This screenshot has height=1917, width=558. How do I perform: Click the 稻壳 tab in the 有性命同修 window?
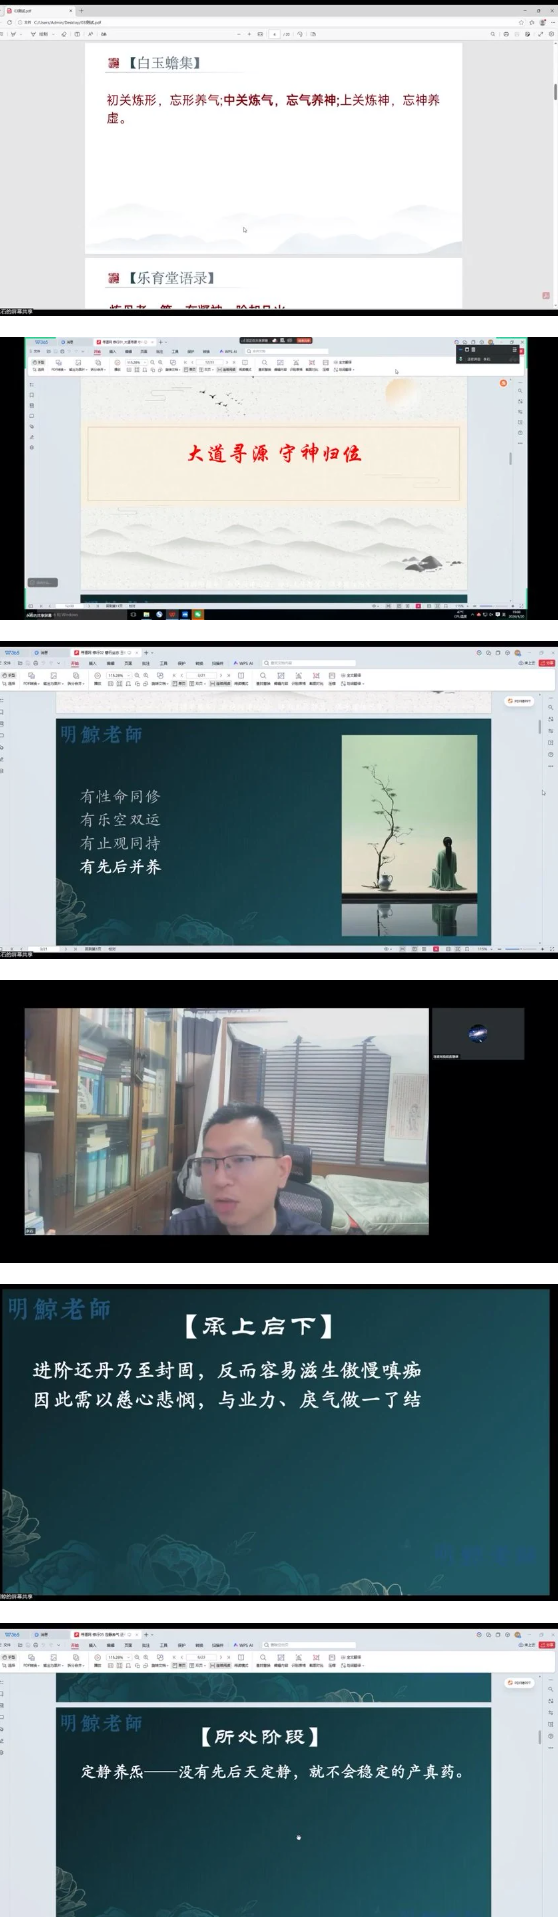pyautogui.click(x=41, y=652)
